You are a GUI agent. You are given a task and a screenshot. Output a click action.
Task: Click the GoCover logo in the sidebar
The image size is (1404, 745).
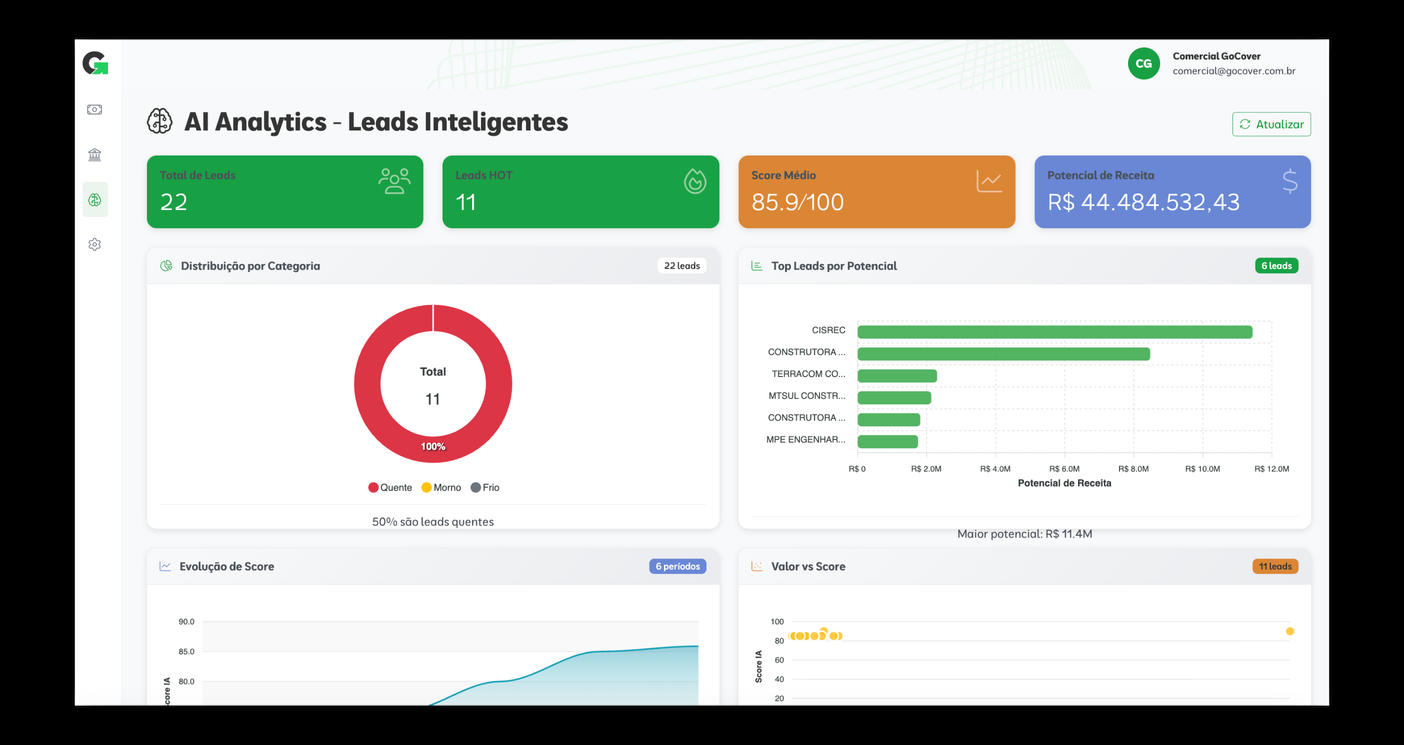click(95, 64)
